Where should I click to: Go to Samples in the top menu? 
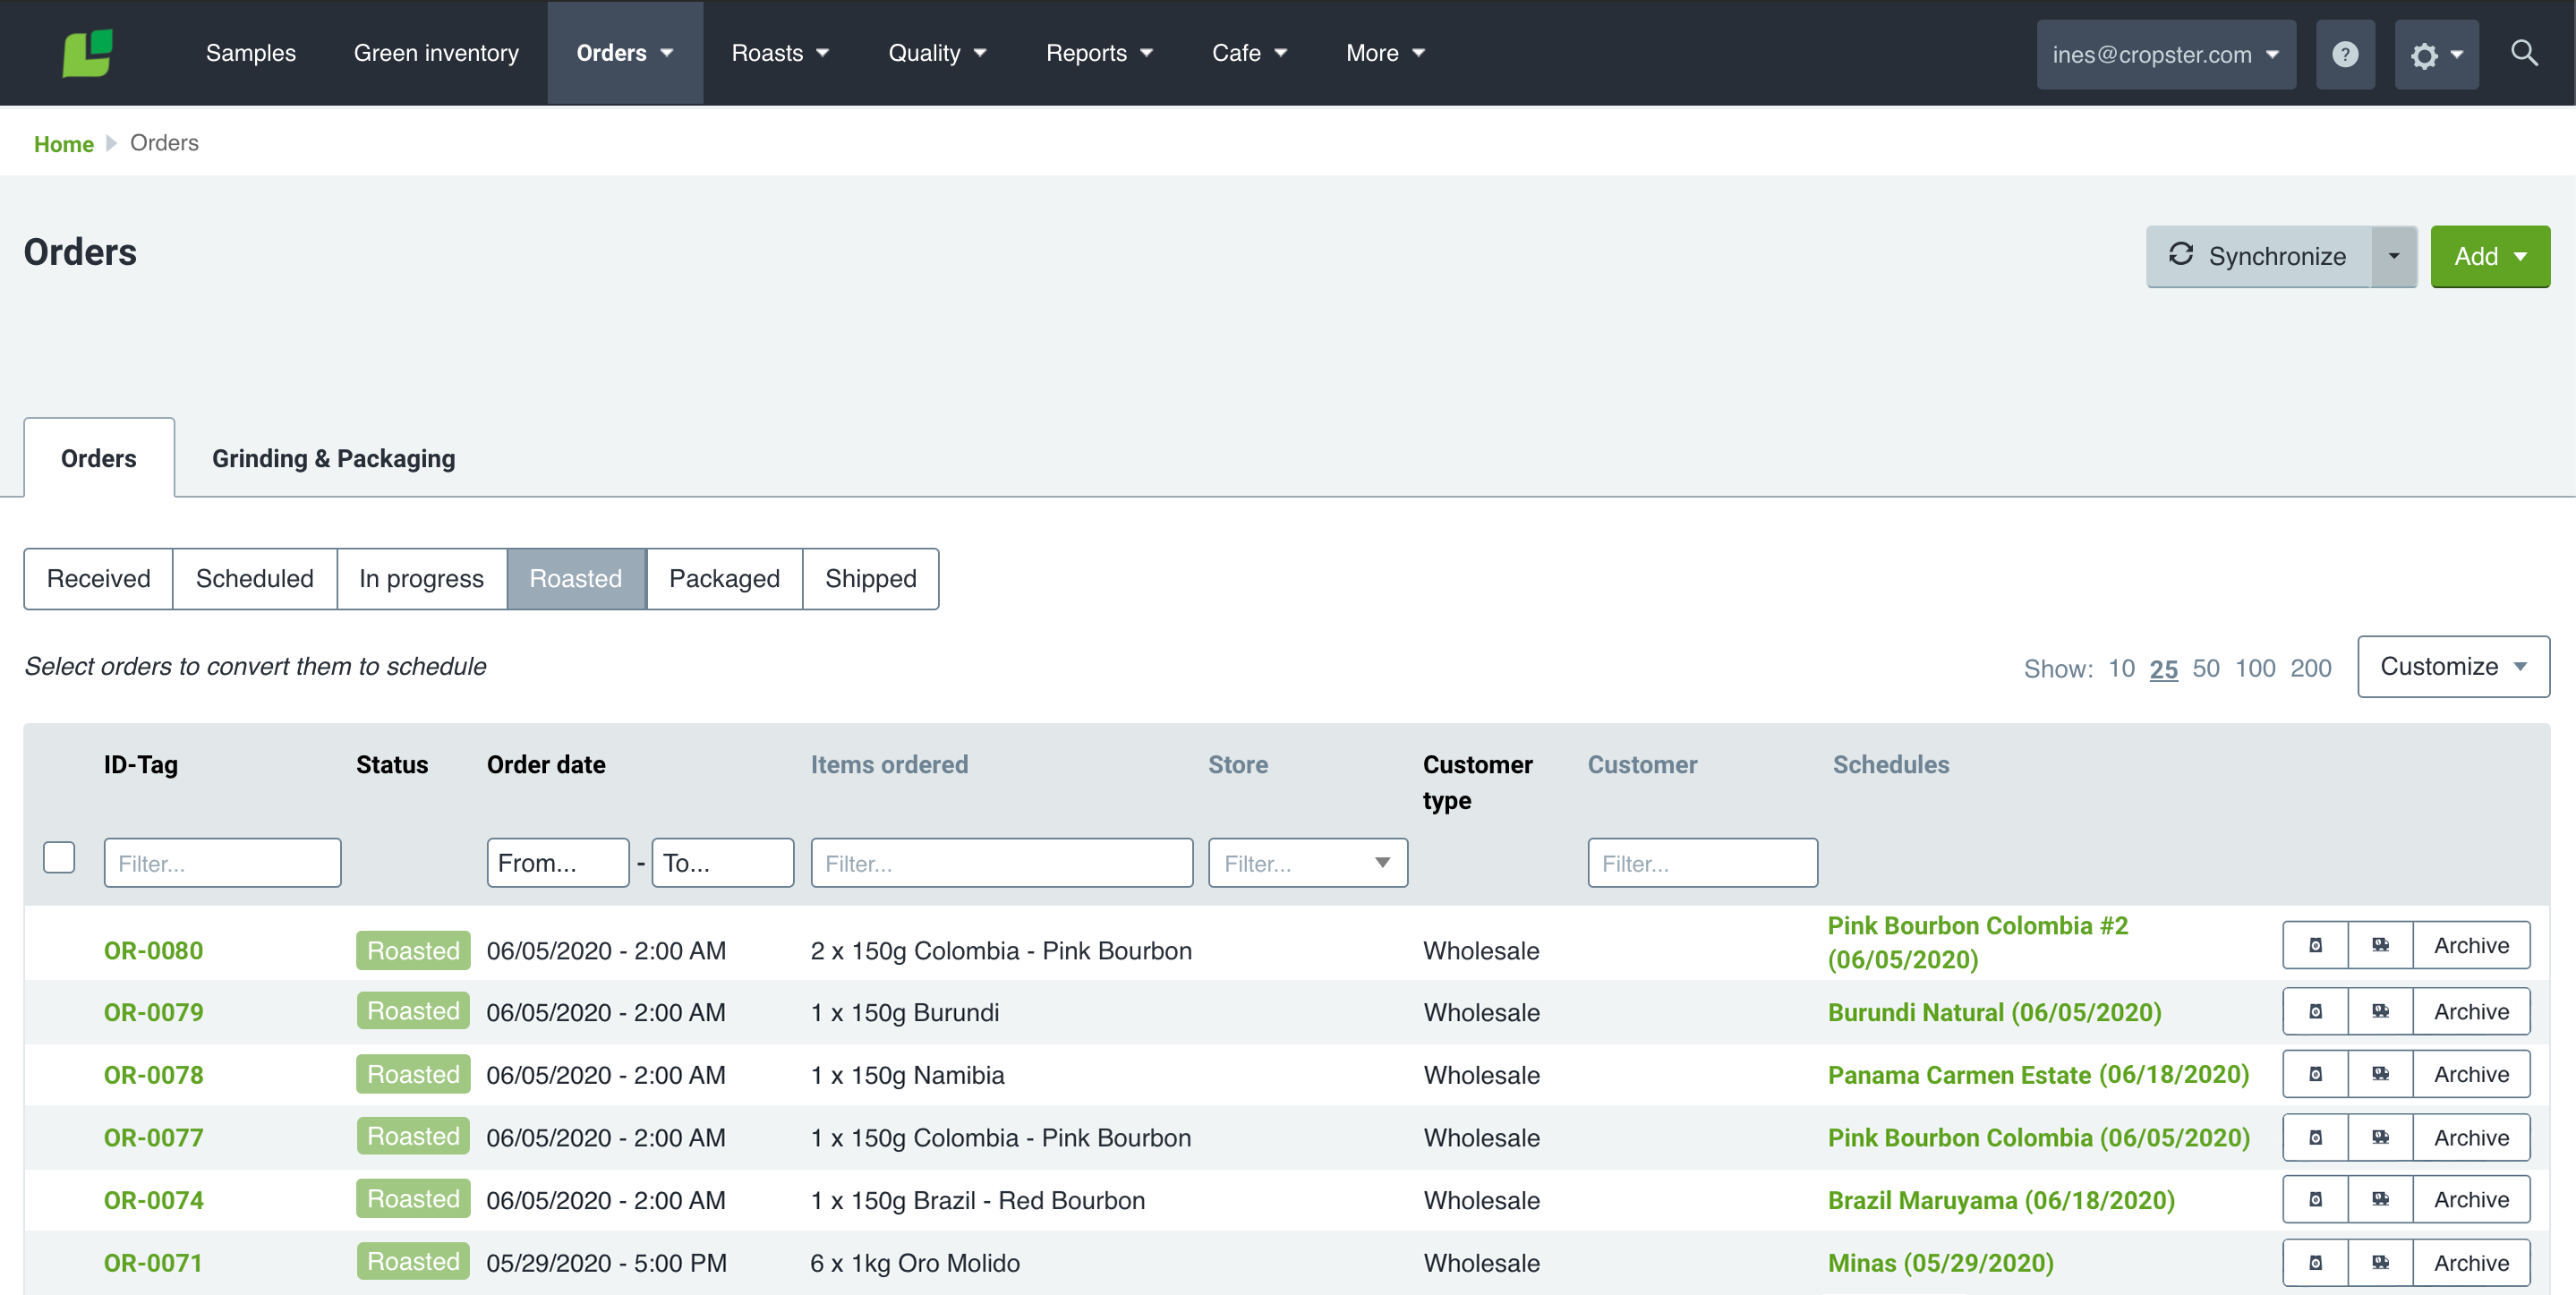(x=251, y=53)
